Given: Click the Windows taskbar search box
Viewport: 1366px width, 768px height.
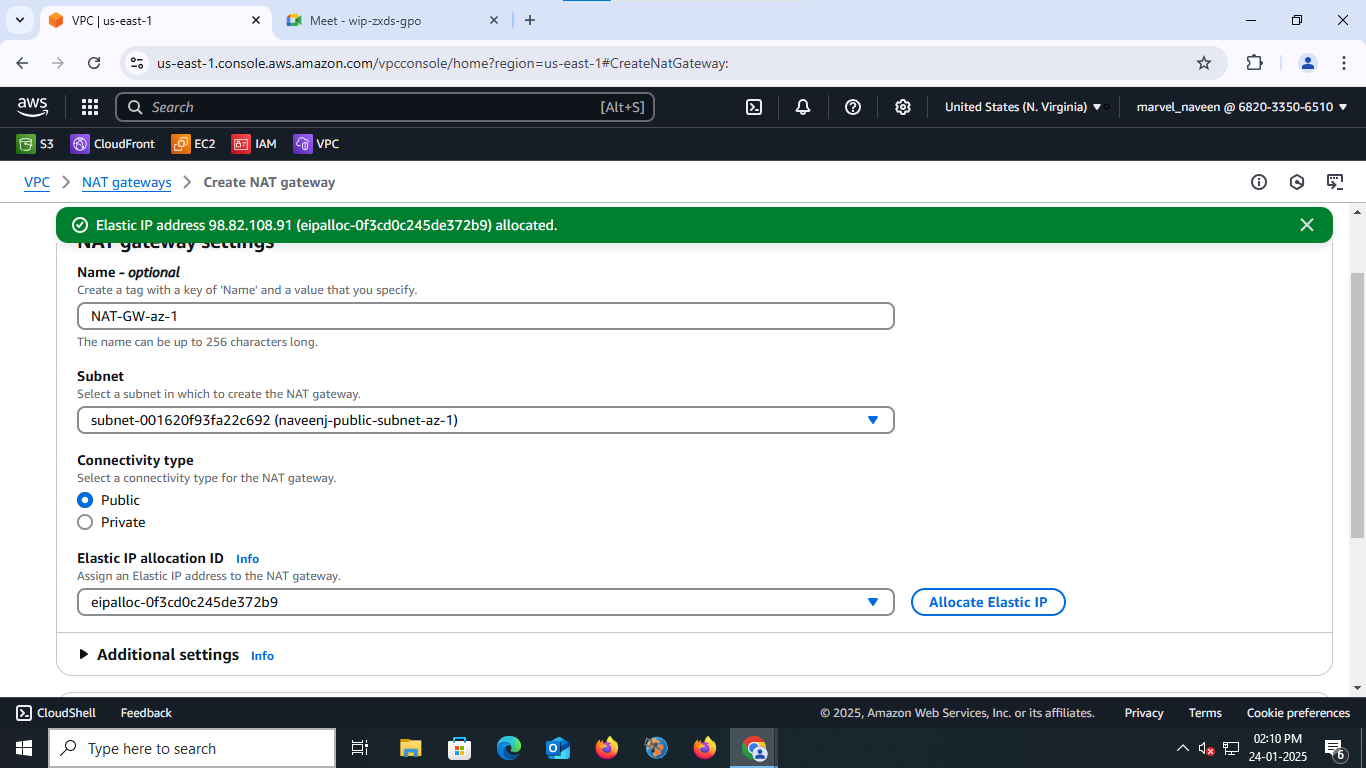Looking at the screenshot, I should (192, 748).
